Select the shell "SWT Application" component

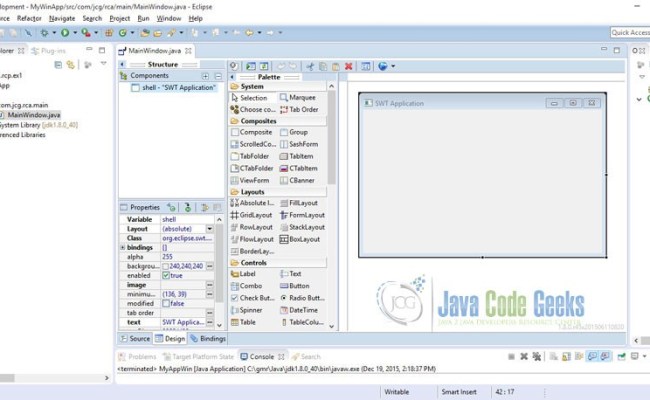(x=175, y=87)
